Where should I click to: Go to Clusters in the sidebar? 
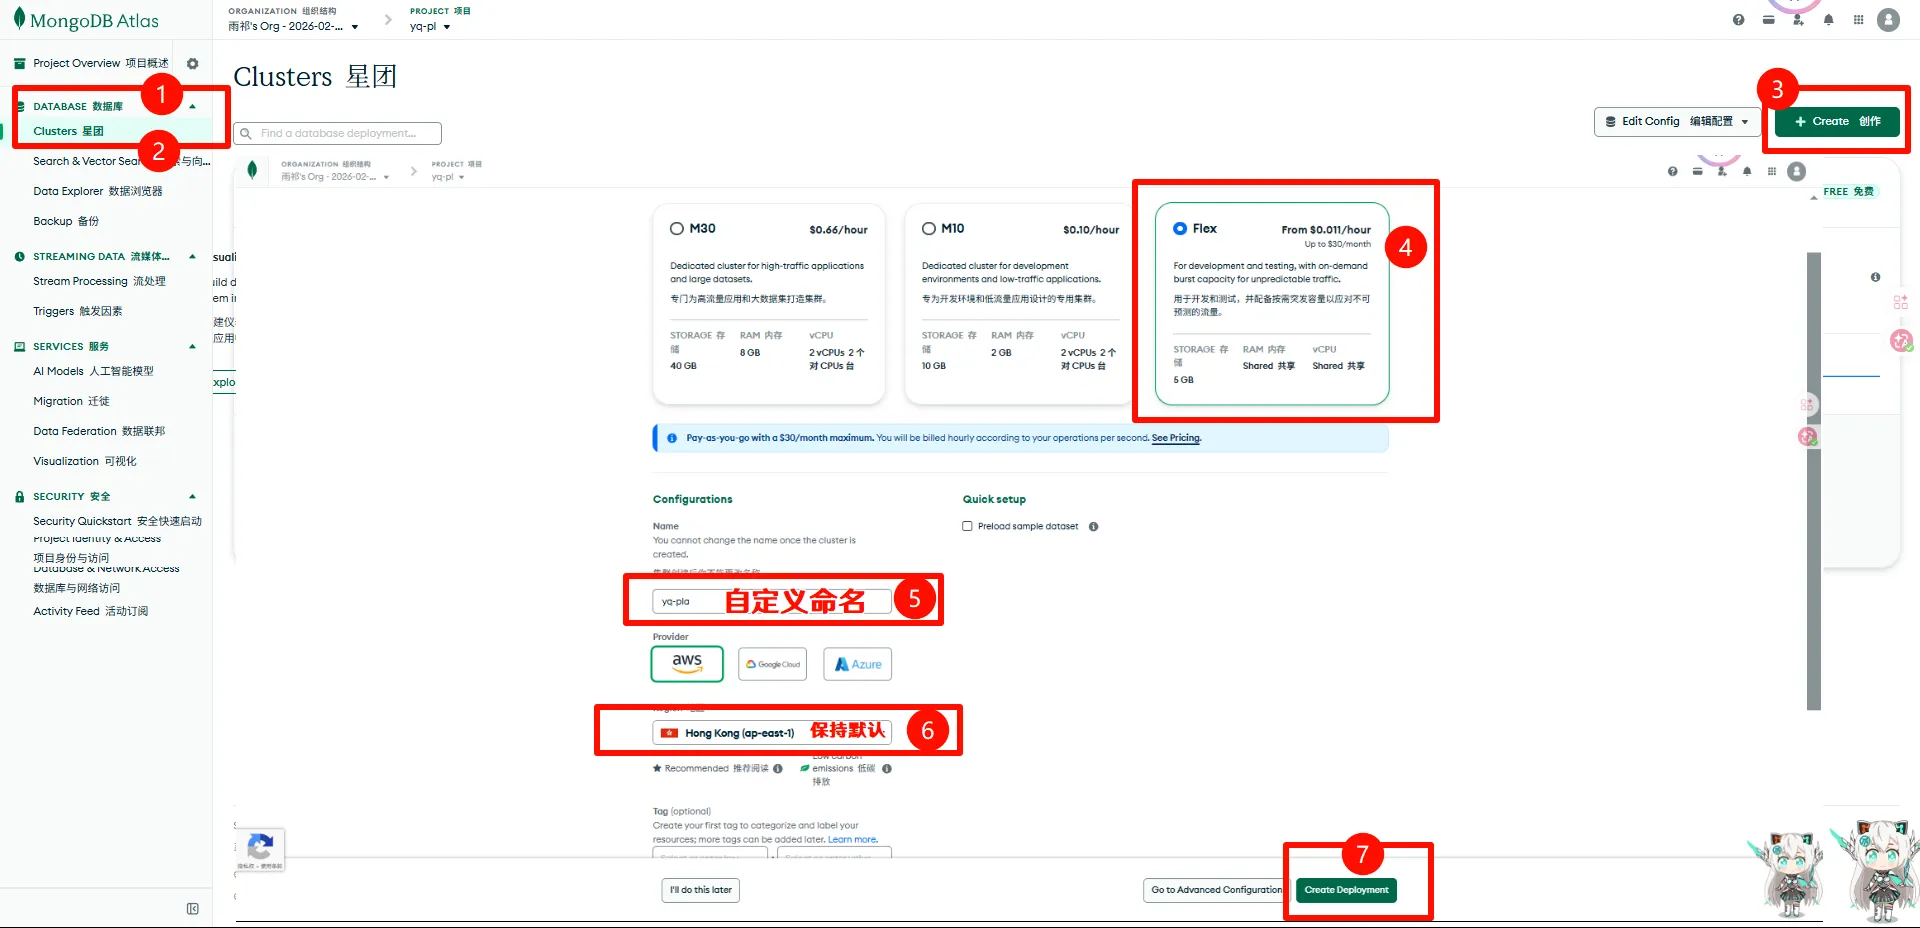click(x=68, y=132)
